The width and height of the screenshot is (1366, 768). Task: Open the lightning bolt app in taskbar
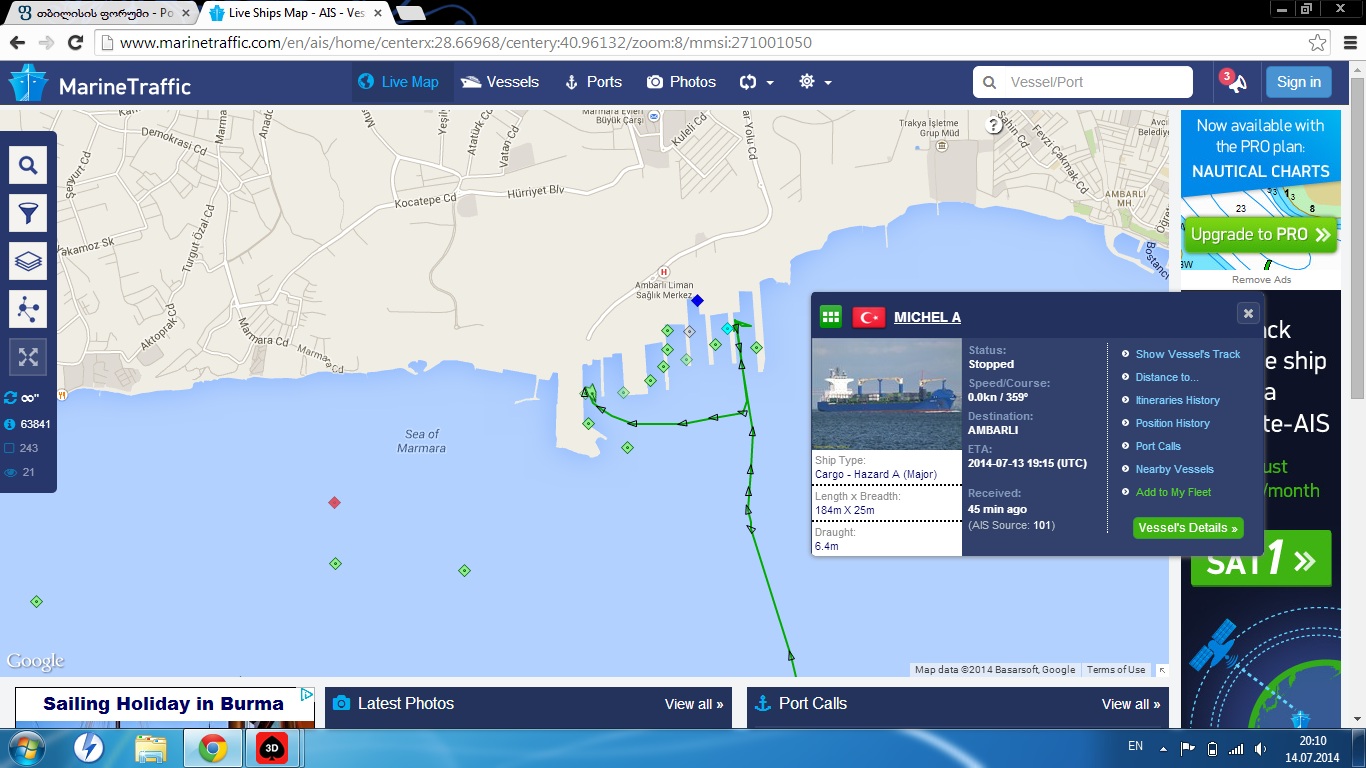coord(90,748)
